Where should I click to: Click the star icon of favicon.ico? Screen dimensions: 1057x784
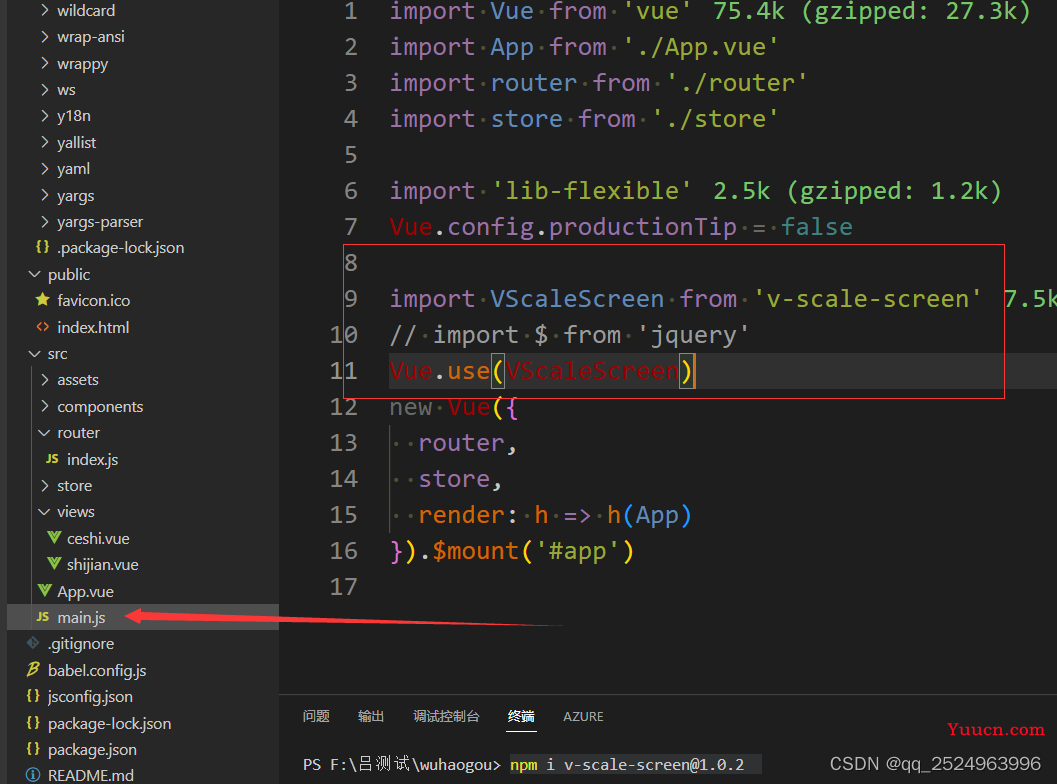(42, 300)
